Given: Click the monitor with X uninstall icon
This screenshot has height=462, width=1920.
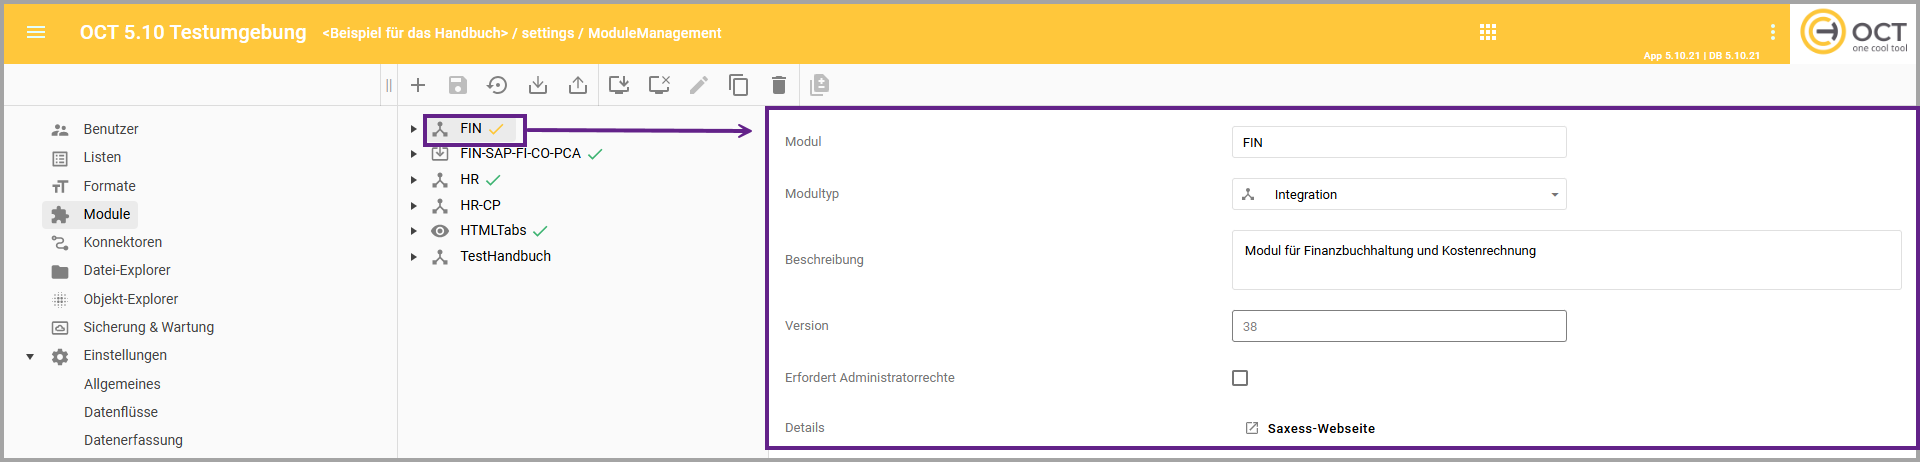Looking at the screenshot, I should tap(659, 85).
